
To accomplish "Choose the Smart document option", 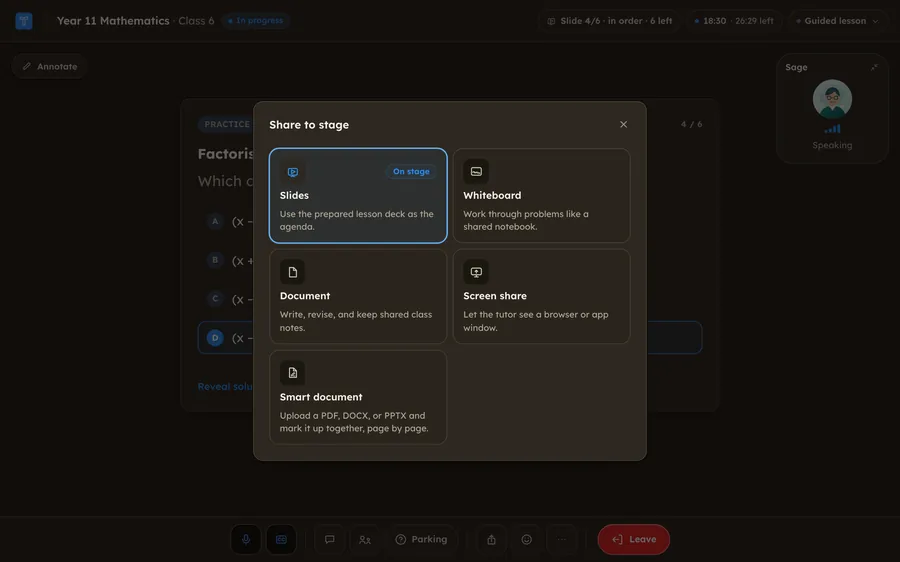I will coord(358,397).
